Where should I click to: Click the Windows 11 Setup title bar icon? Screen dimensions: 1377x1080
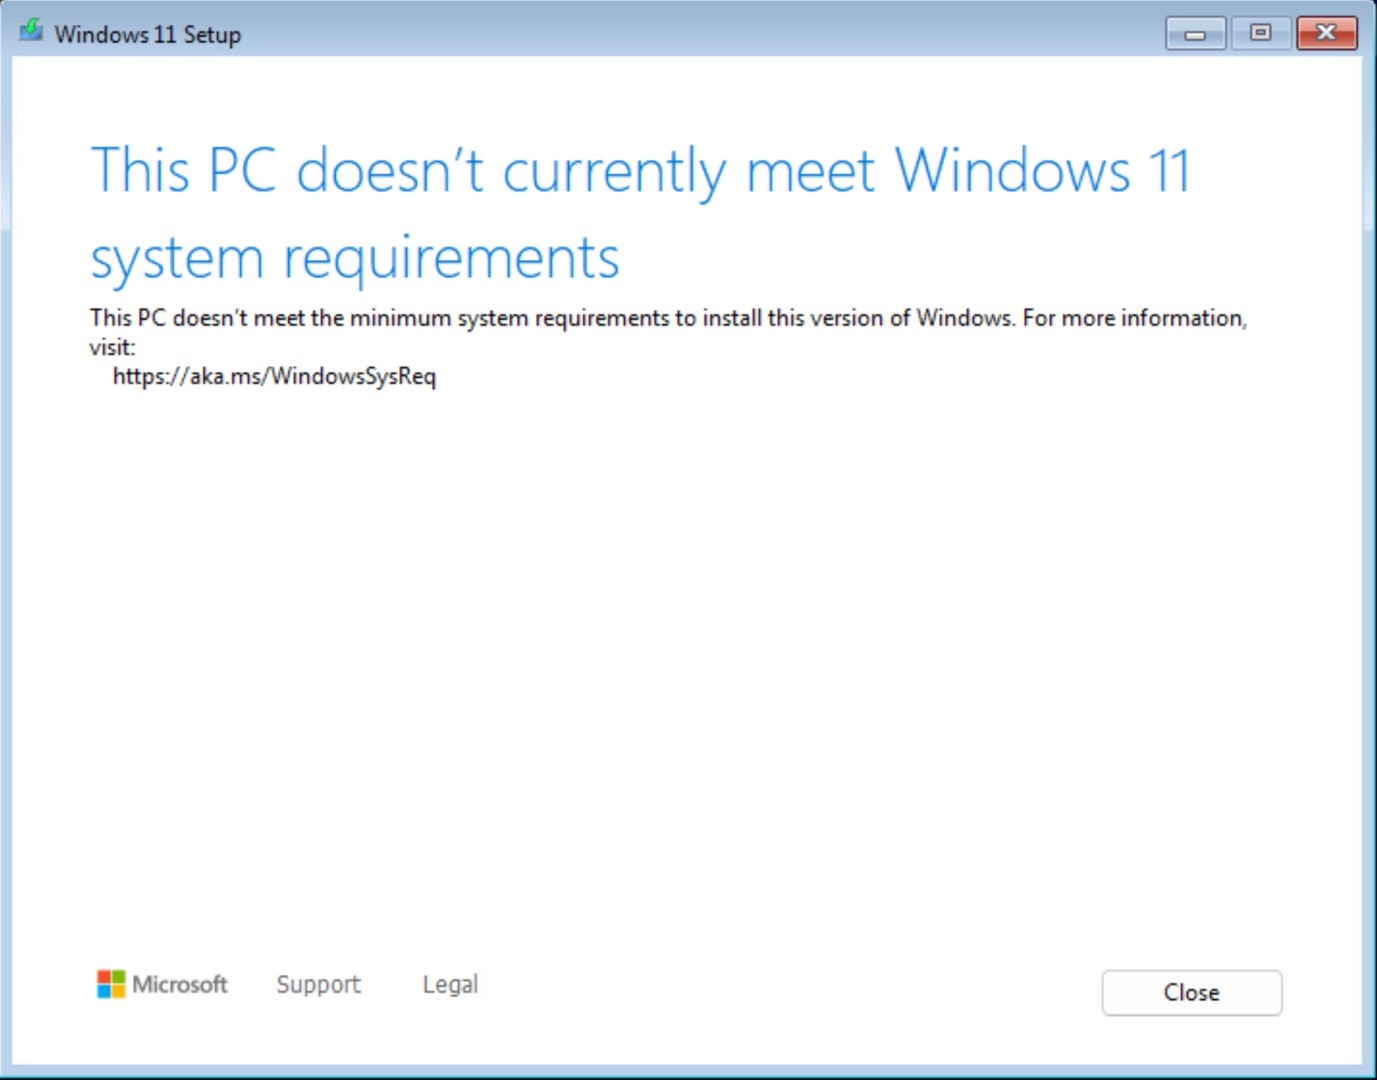tap(32, 31)
